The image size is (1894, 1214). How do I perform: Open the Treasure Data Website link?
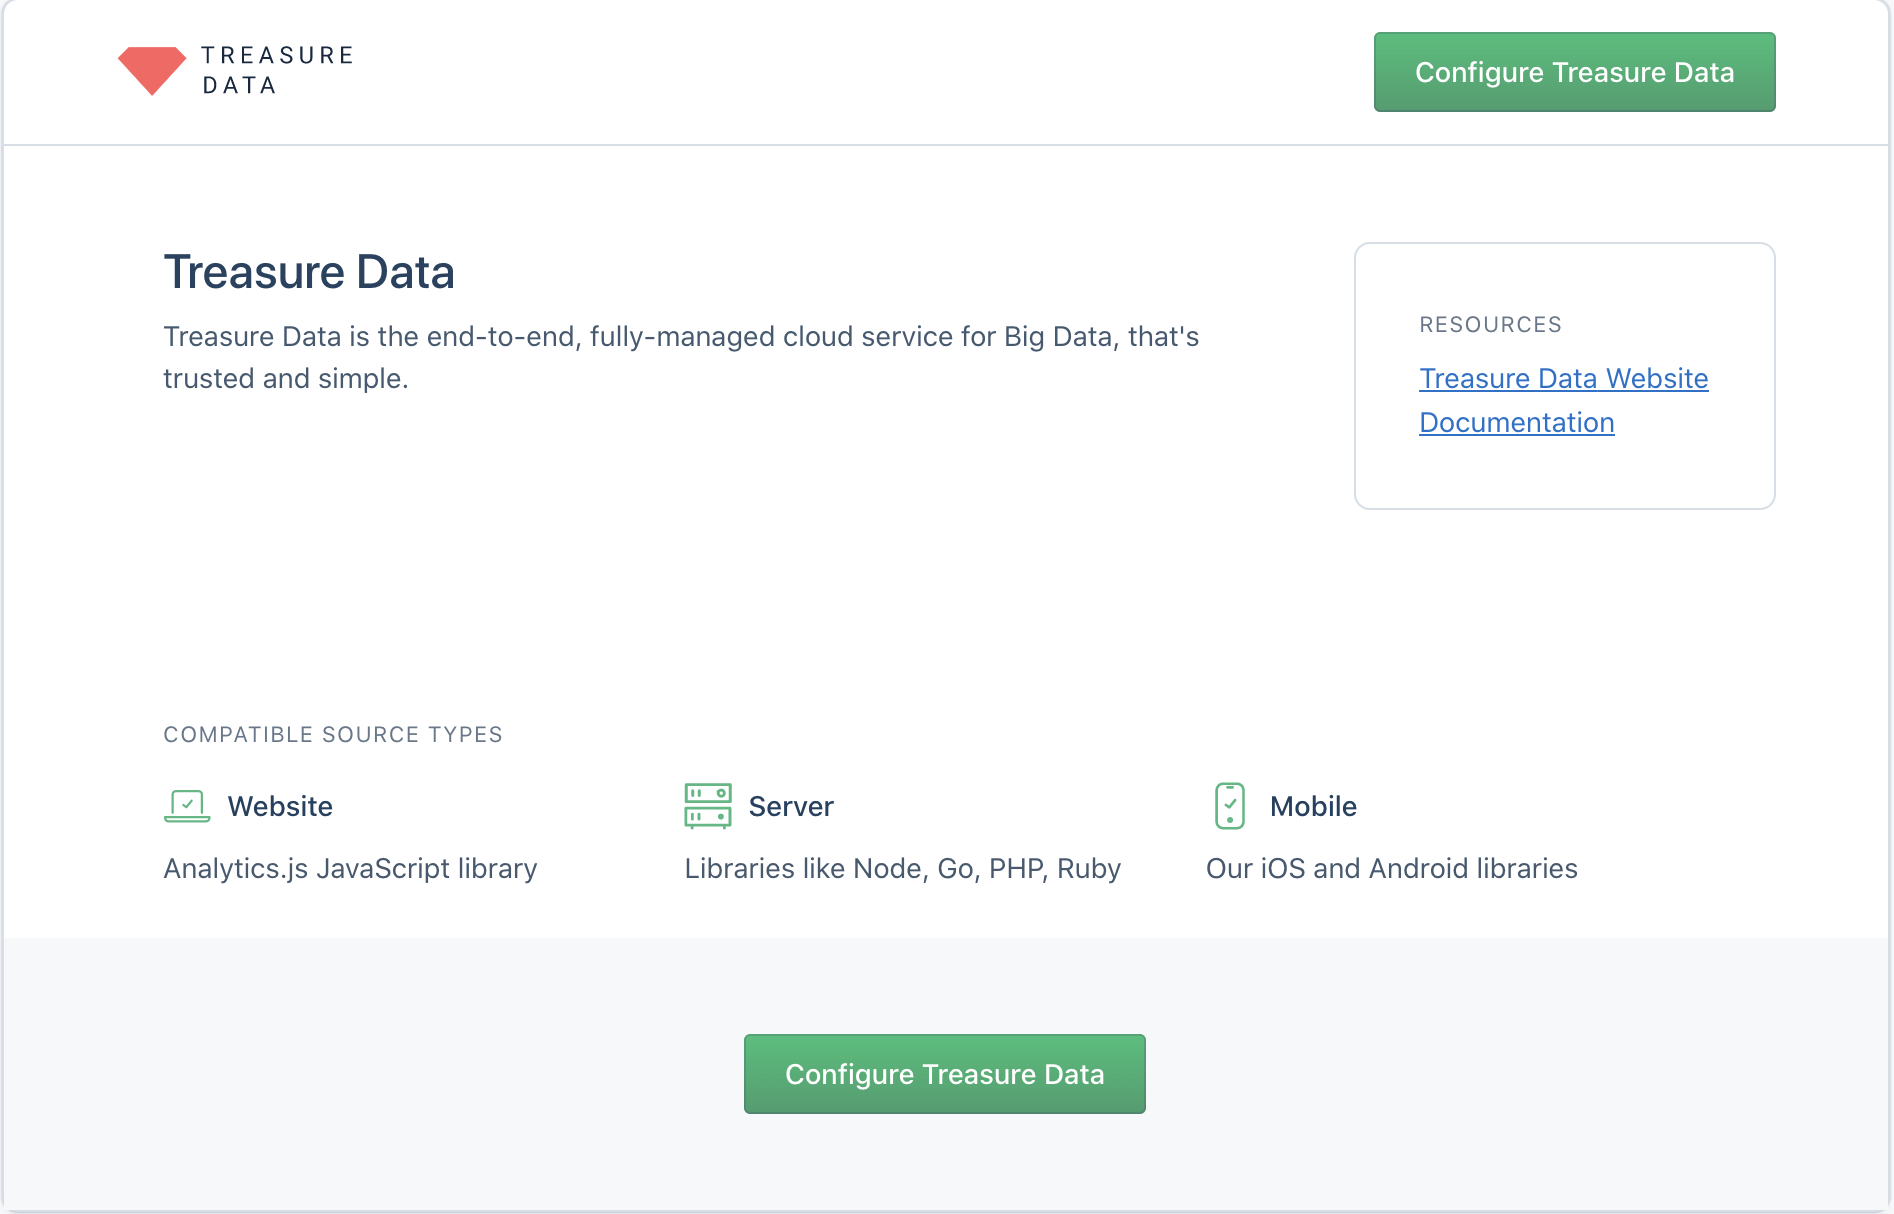tap(1563, 379)
